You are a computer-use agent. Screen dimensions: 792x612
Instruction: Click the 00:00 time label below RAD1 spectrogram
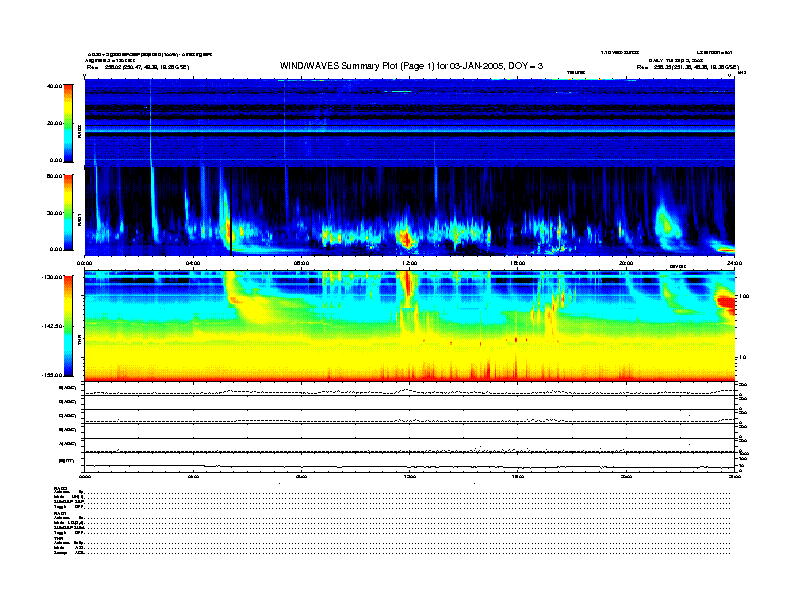pos(84,263)
